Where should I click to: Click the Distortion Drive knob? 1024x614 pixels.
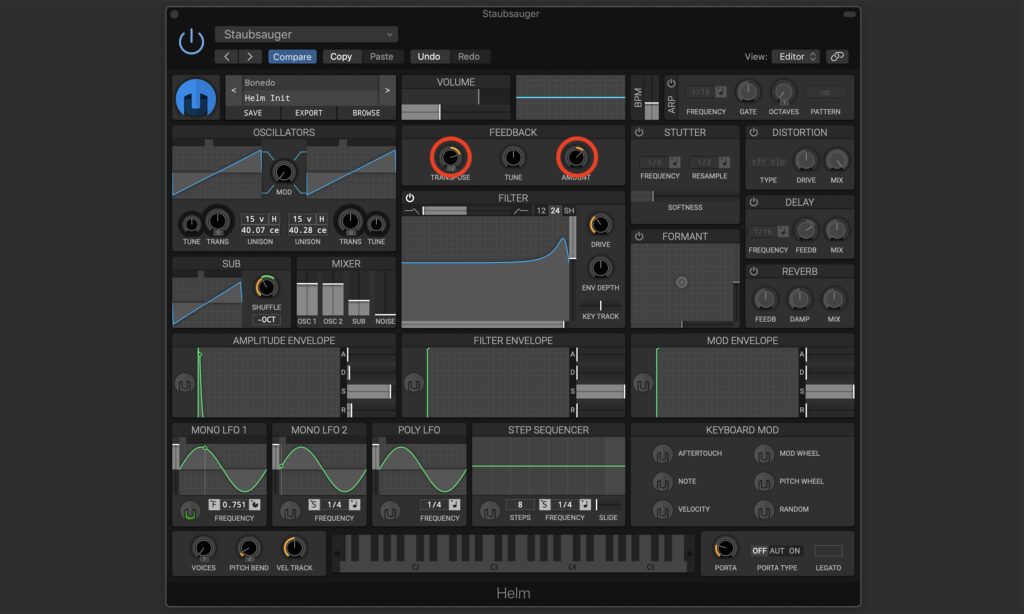pyautogui.click(x=806, y=159)
